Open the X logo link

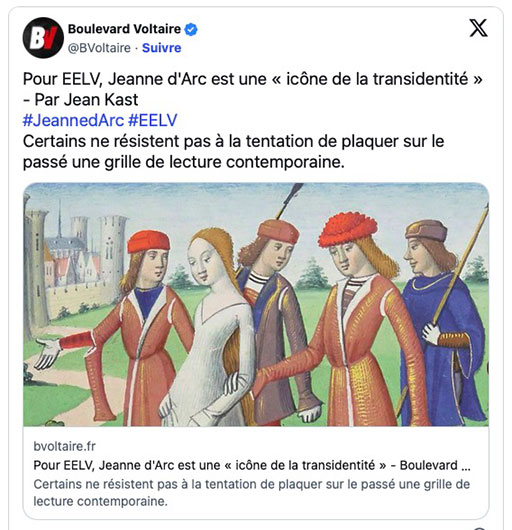[x=479, y=28]
